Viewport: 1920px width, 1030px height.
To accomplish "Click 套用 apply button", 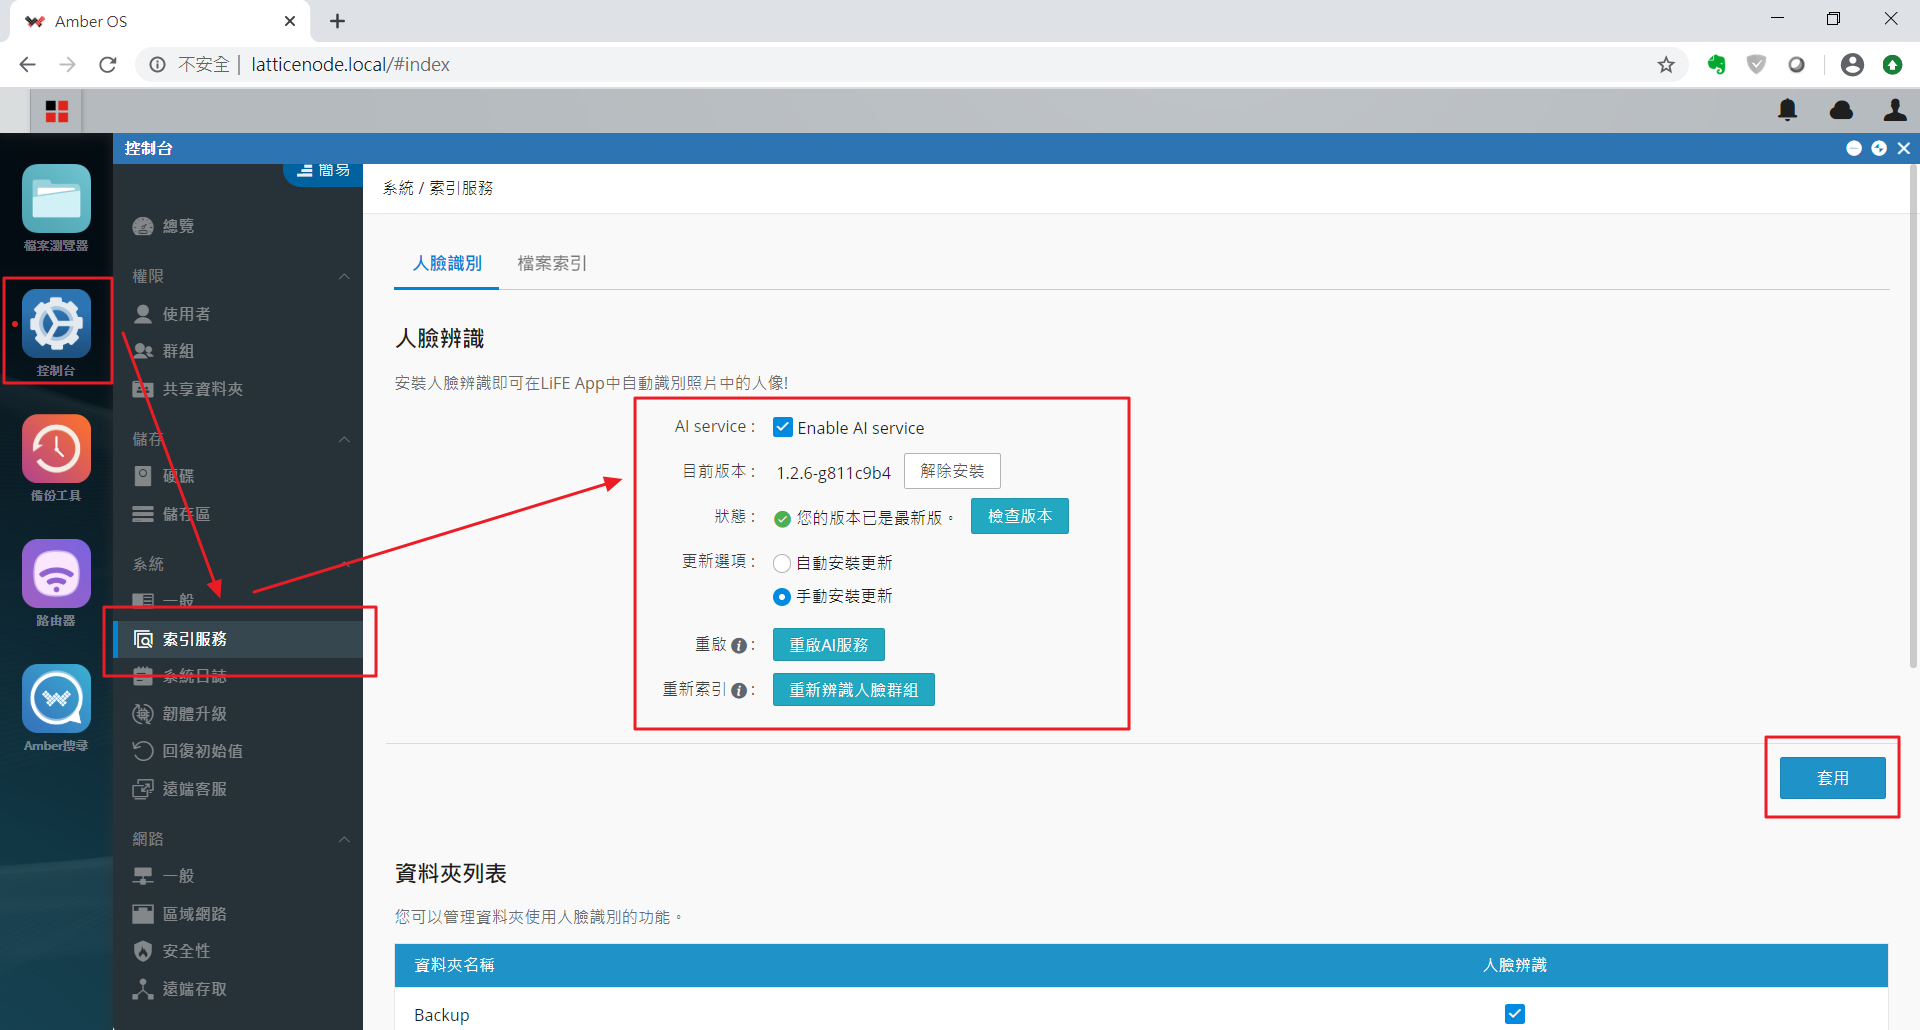I will [x=1832, y=778].
